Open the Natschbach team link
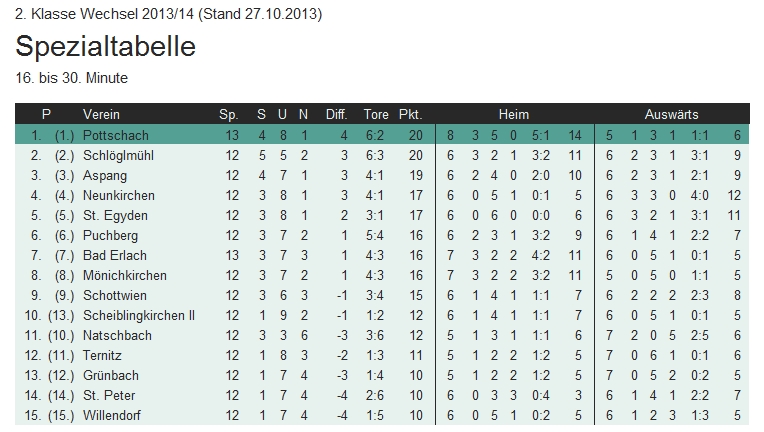Screen dimensions: 764x432 tap(114, 335)
